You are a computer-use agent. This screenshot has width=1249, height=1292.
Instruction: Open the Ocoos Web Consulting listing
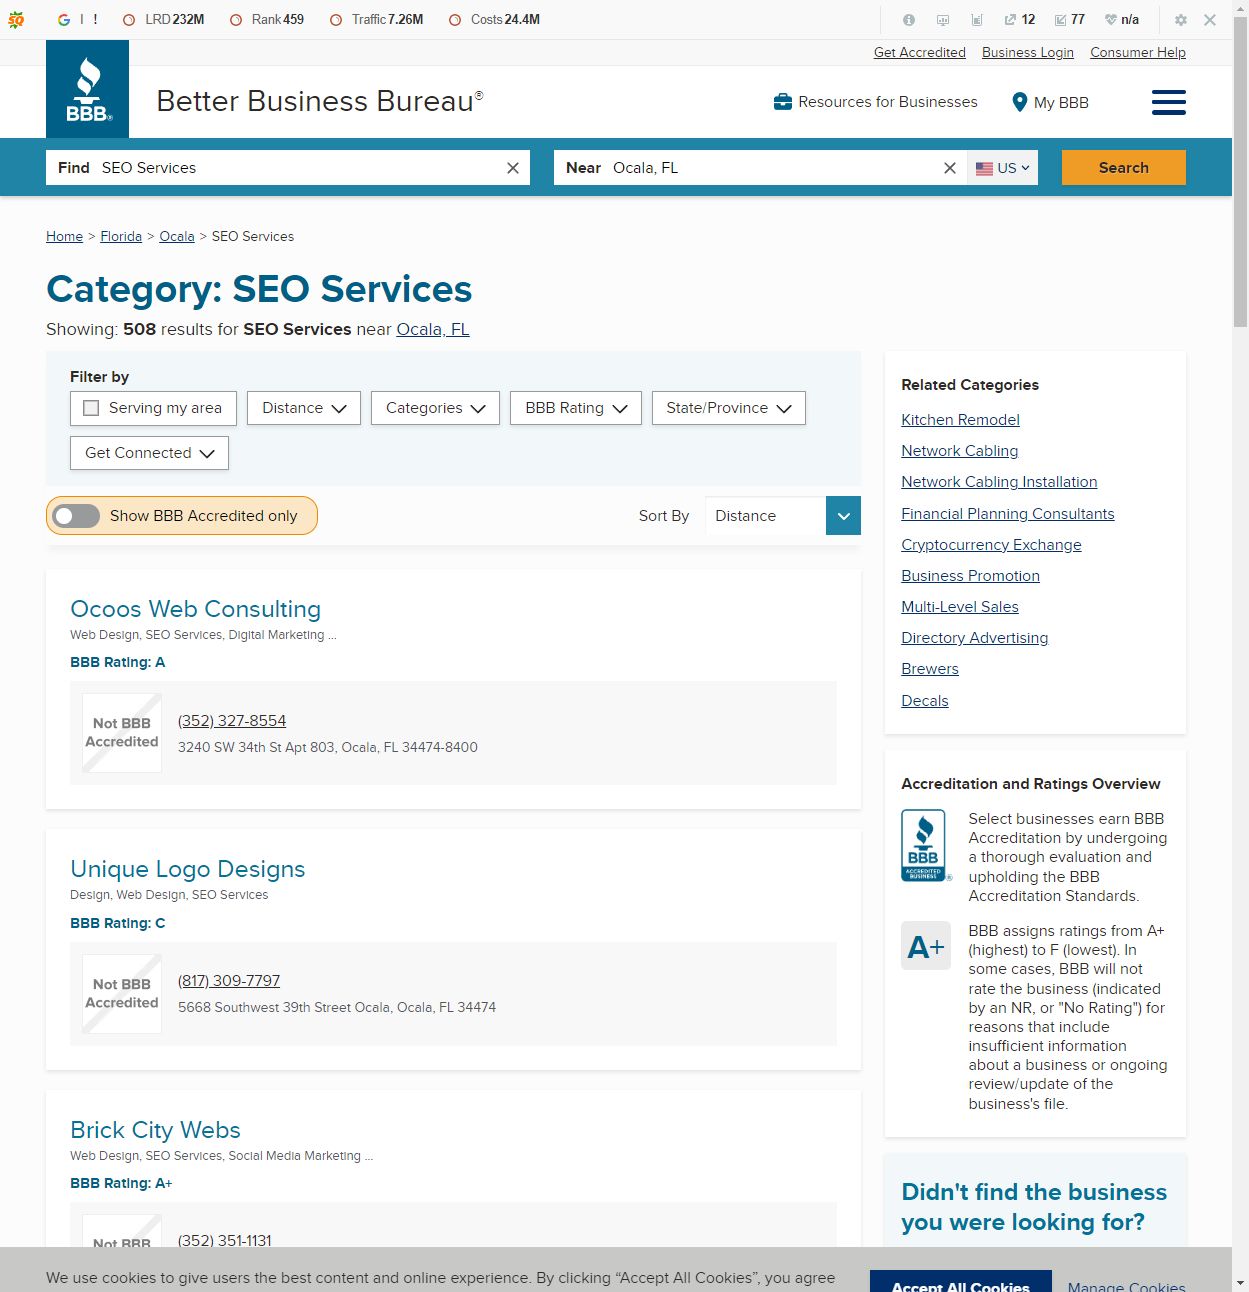coord(195,609)
